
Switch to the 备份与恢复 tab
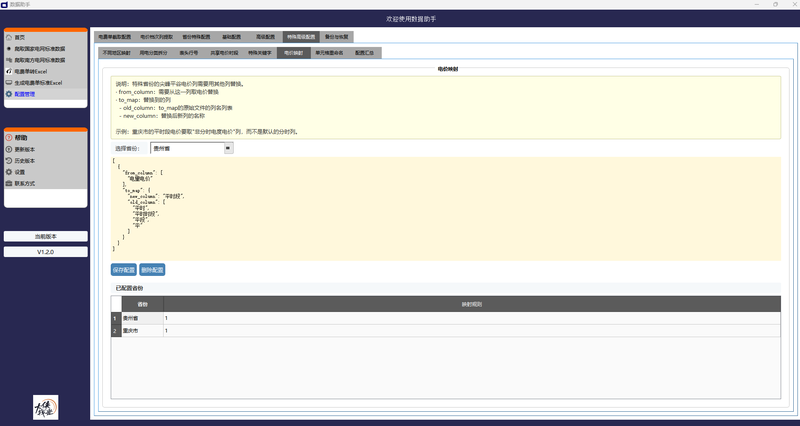(x=336, y=37)
